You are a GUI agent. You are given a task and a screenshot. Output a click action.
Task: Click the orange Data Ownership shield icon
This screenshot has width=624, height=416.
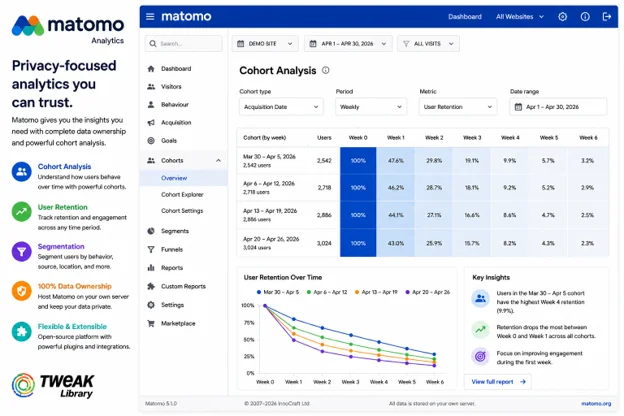pyautogui.click(x=21, y=291)
